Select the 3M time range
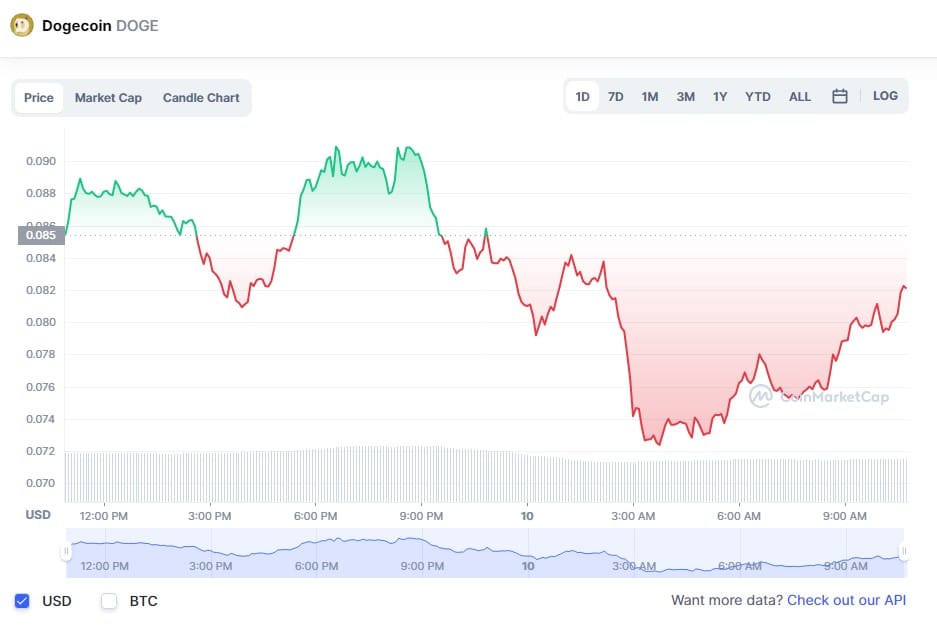Image resolution: width=937 pixels, height=630 pixels. (x=685, y=96)
